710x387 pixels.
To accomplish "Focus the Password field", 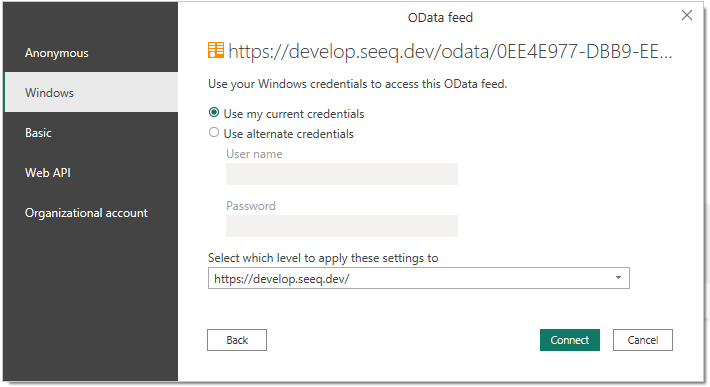I will click(x=342, y=226).
